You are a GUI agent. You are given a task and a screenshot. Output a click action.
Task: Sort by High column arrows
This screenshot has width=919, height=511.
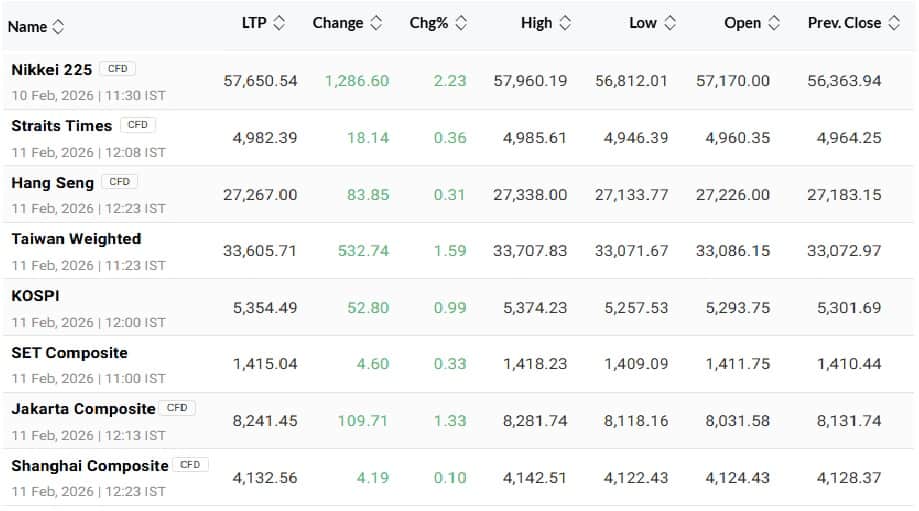pos(565,23)
